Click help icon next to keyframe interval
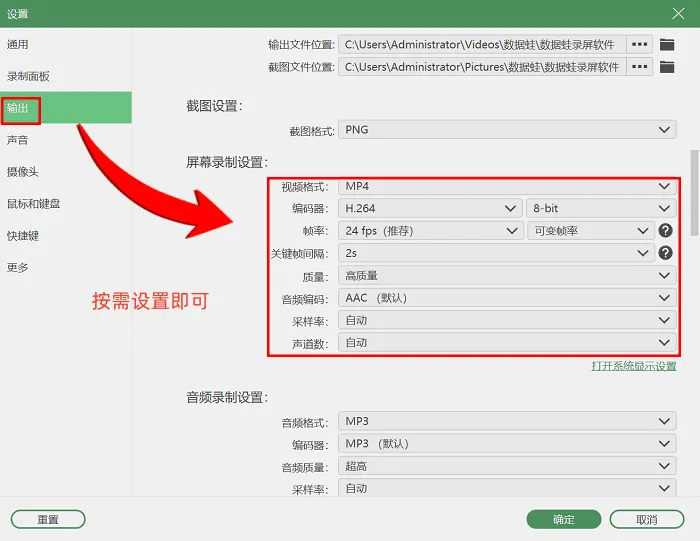700x541 pixels. [665, 253]
